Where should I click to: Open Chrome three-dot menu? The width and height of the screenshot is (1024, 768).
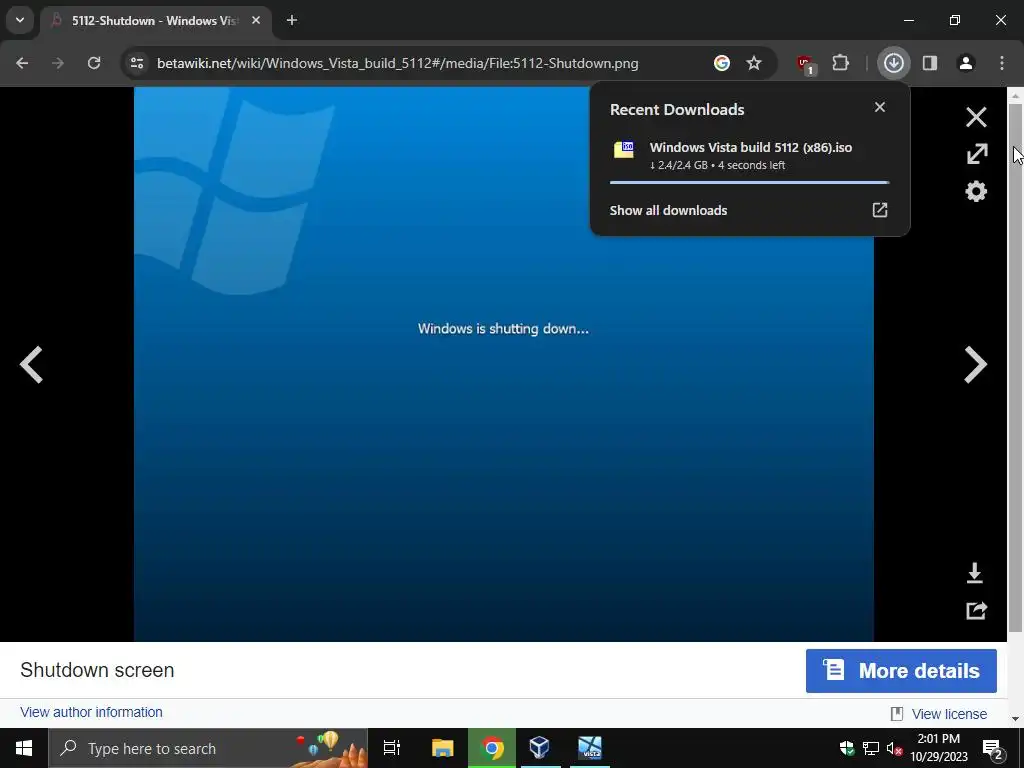click(x=1002, y=63)
